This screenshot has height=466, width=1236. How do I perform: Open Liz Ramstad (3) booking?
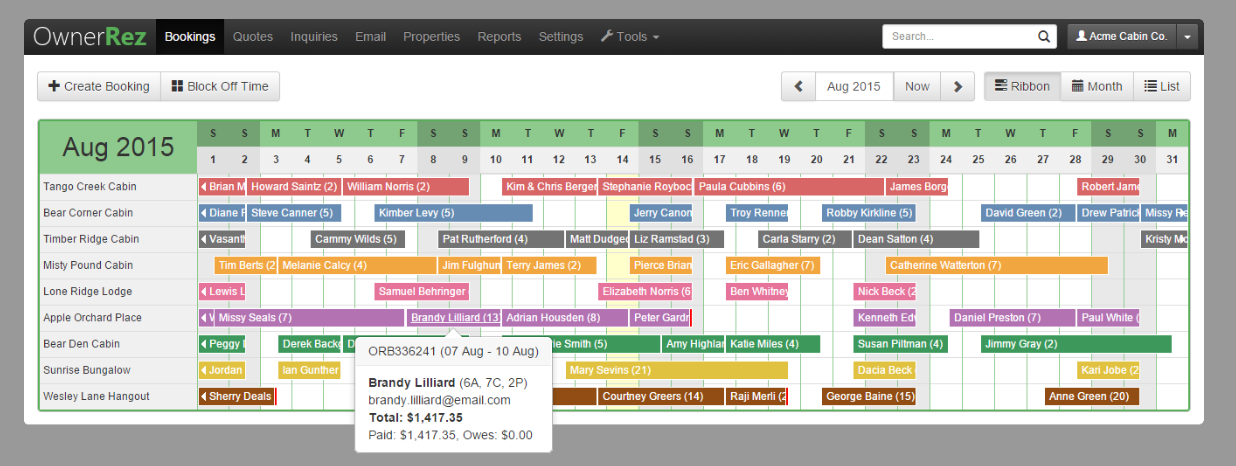pos(677,239)
